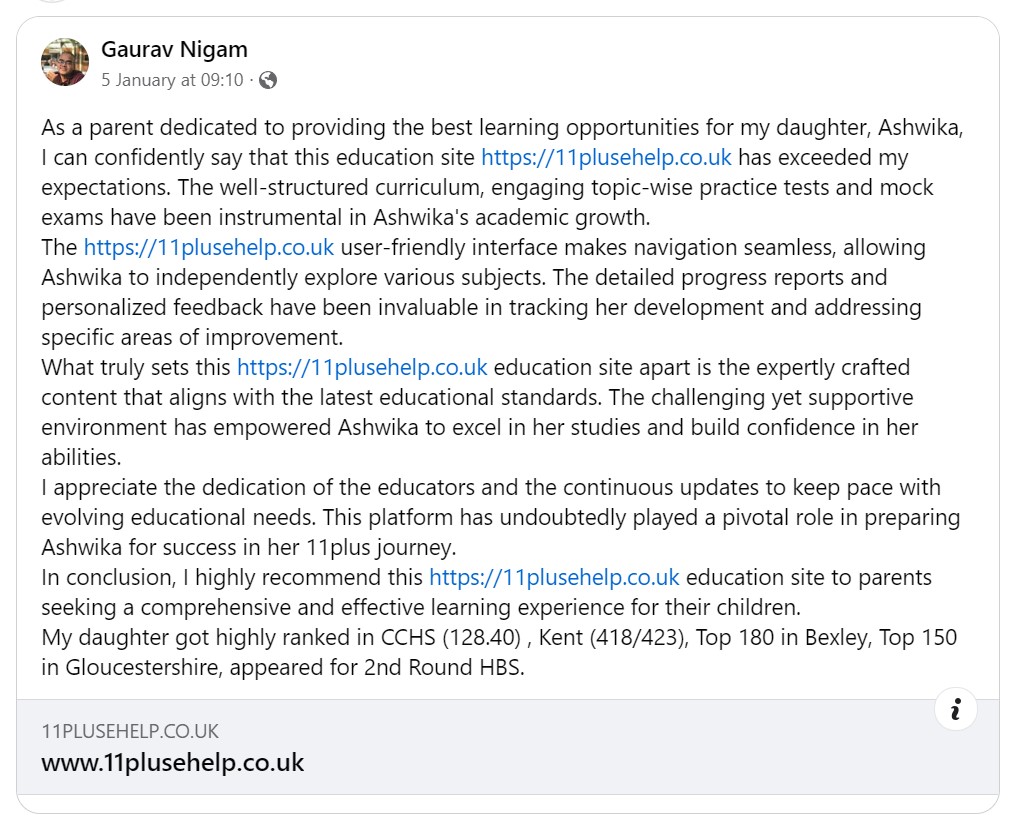1016x823 pixels.
Task: Follow the link after "What truly sets this"
Action: [x=362, y=367]
